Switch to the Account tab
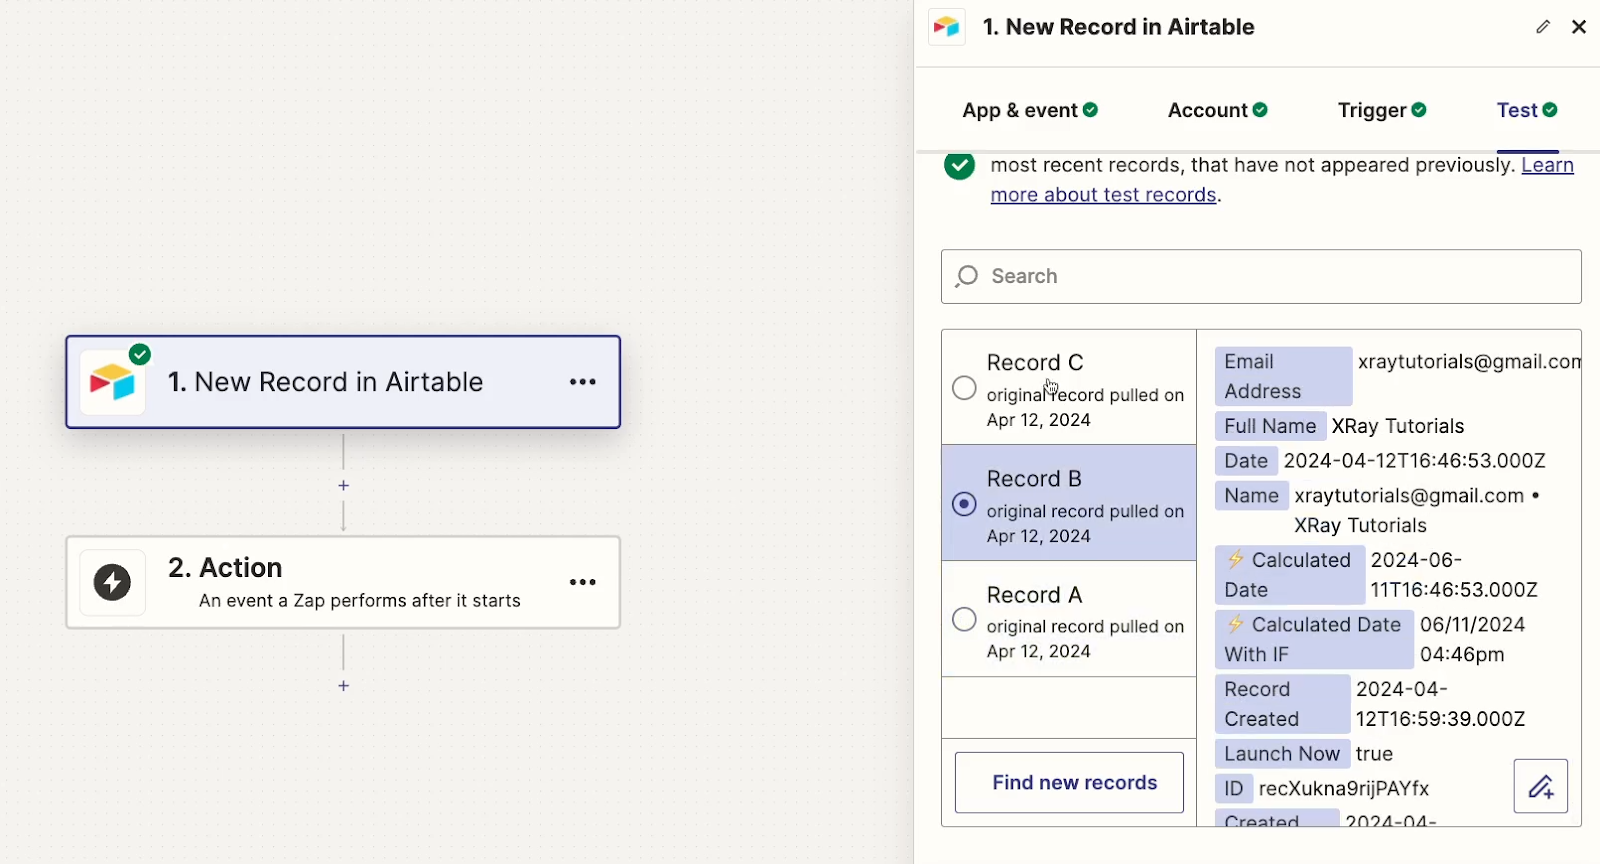 point(1218,110)
